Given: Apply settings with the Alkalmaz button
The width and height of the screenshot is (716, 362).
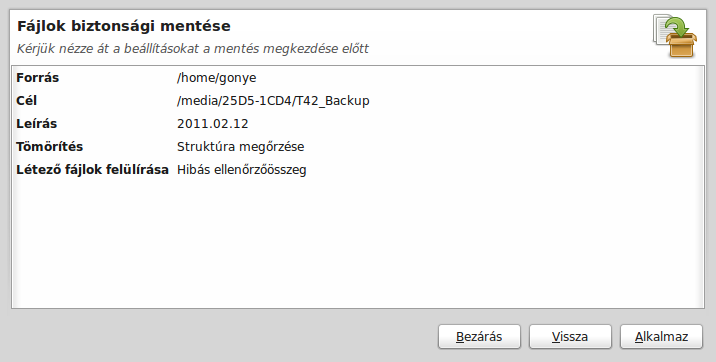Looking at the screenshot, I should coord(661,337).
